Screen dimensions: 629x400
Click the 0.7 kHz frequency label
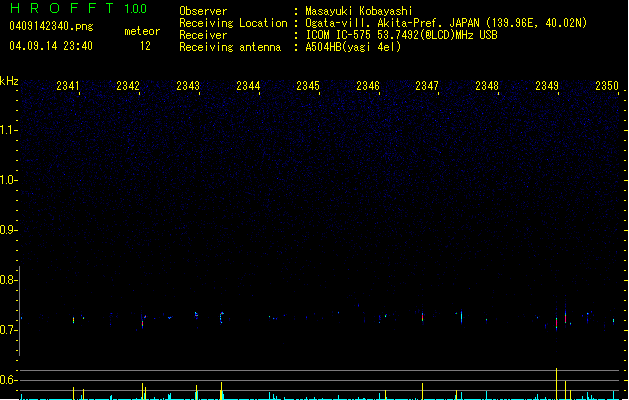pyautogui.click(x=8, y=330)
